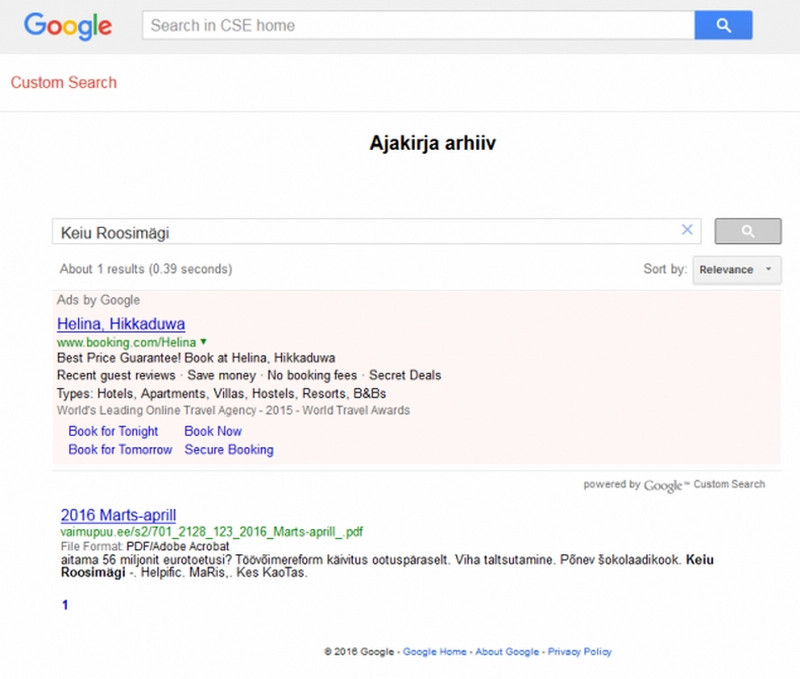The height and width of the screenshot is (679, 800).
Task: Open the 2016 Marts-aprill result
Action: [x=118, y=515]
